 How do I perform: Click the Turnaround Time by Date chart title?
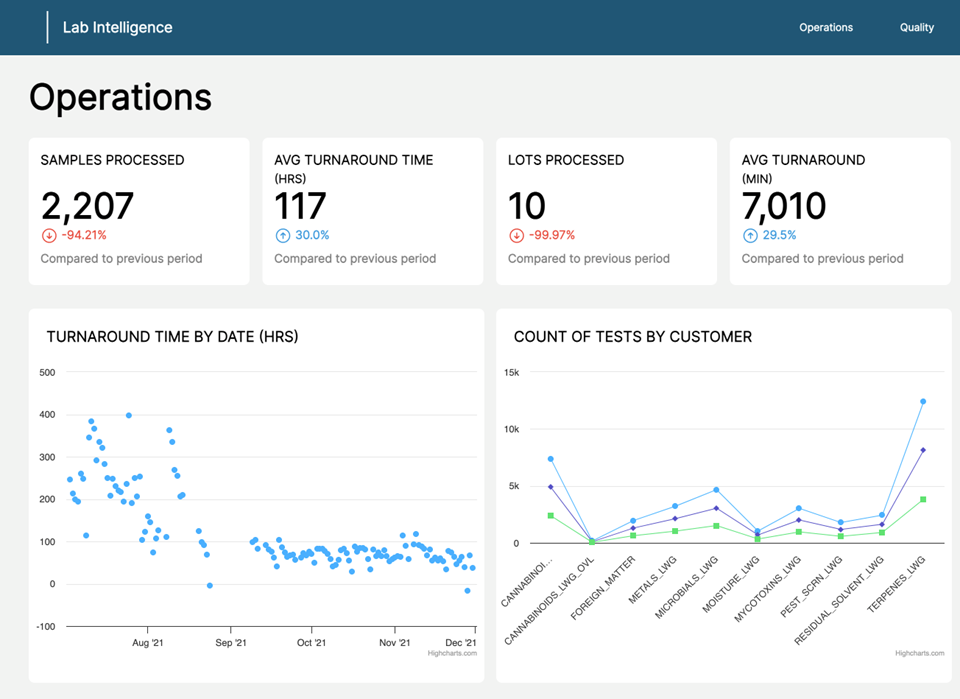(172, 337)
